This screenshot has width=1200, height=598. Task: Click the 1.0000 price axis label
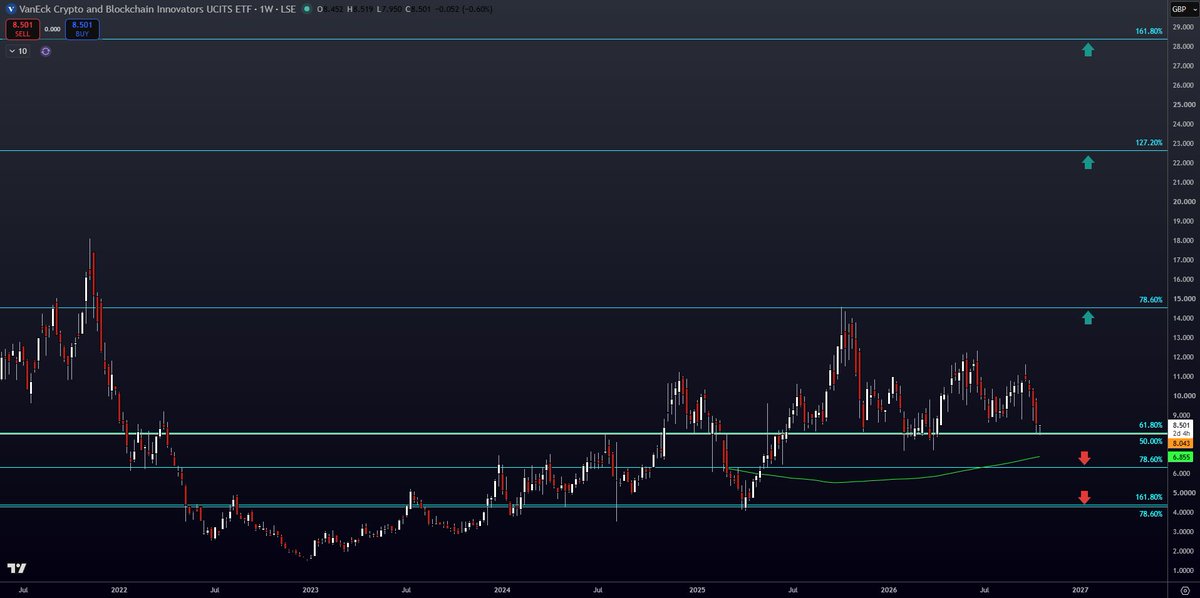point(1181,570)
